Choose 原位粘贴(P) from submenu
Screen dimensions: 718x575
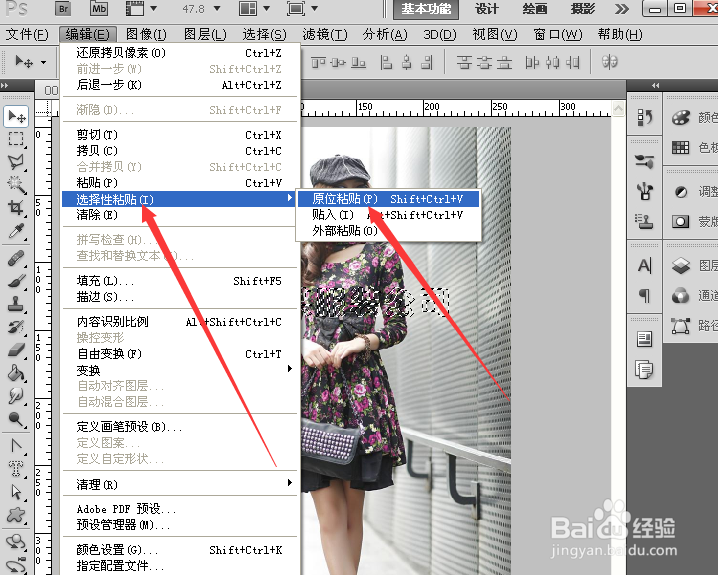coord(388,199)
